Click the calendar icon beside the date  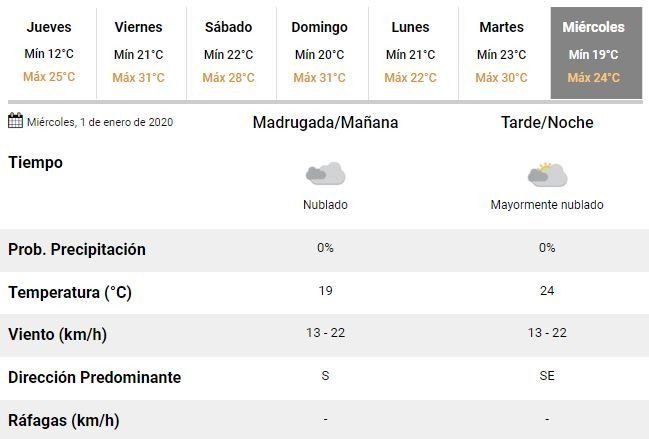click(15, 122)
